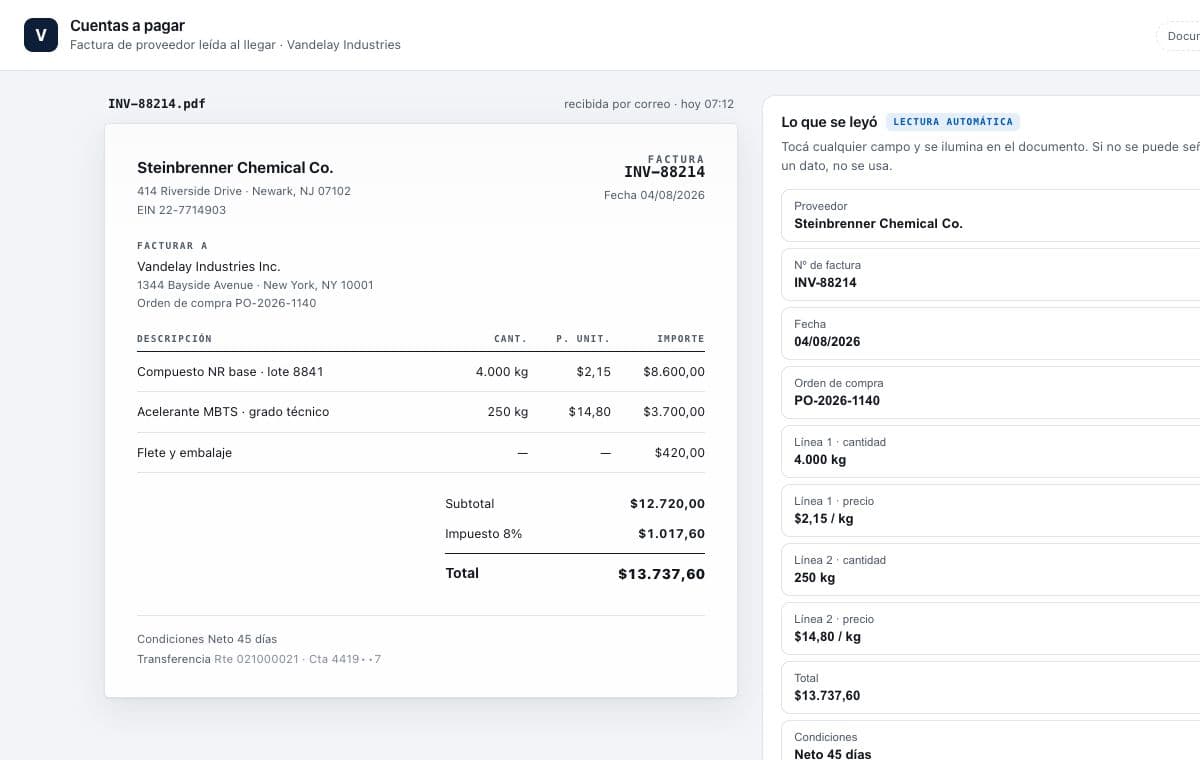Click the '$420,00' amount cell
Viewport: 1200px width, 760px height.
[680, 453]
